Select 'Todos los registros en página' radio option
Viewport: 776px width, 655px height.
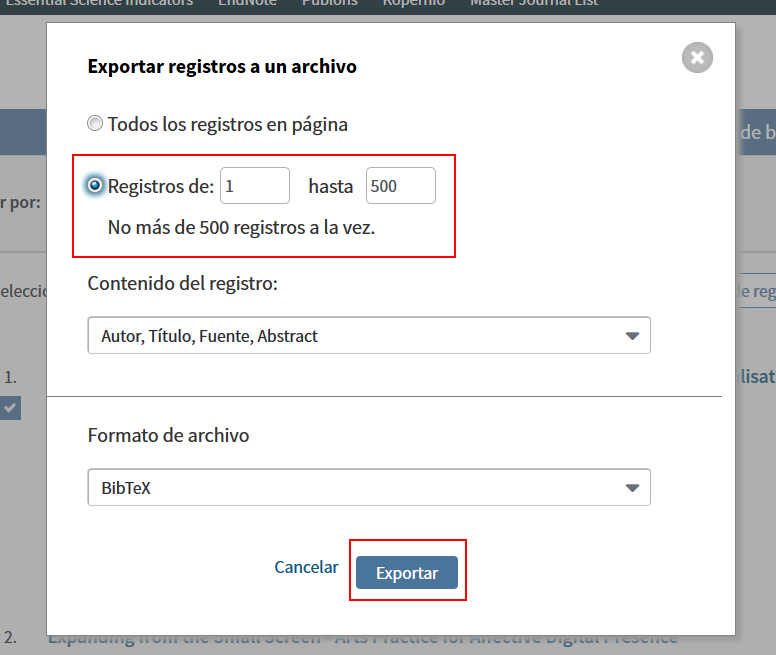[95, 123]
